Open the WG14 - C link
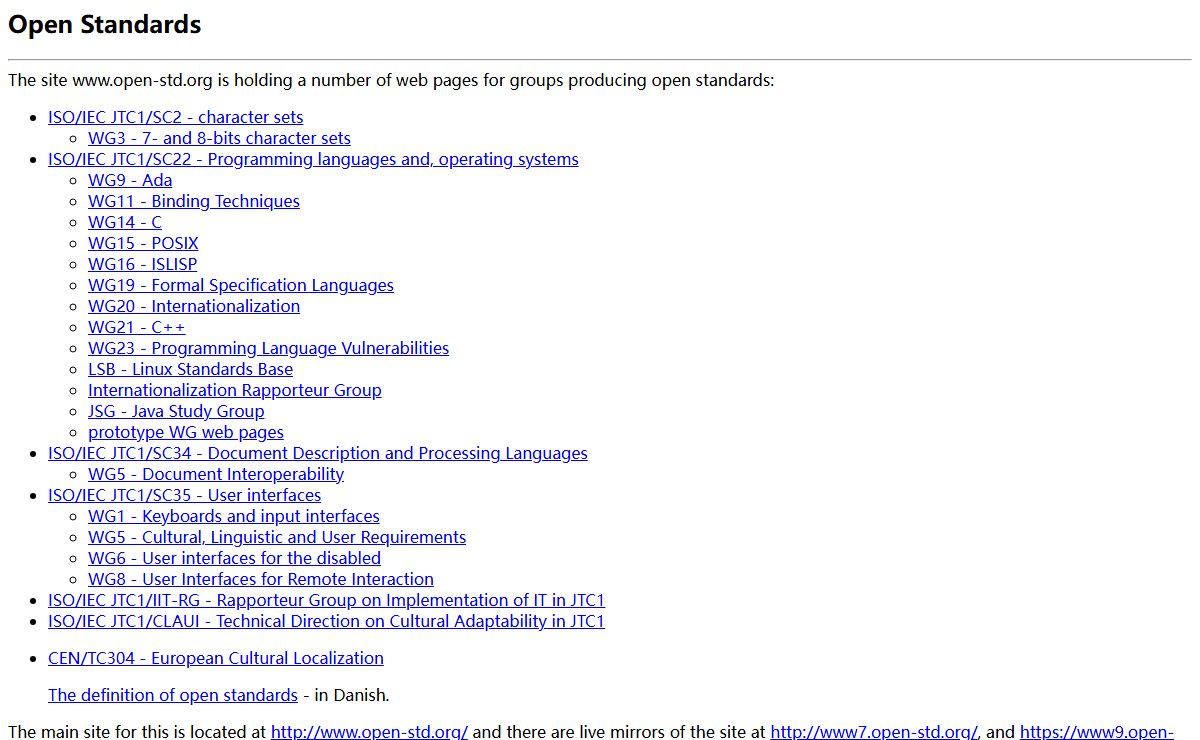This screenshot has height=740, width=1200. pyautogui.click(x=124, y=222)
